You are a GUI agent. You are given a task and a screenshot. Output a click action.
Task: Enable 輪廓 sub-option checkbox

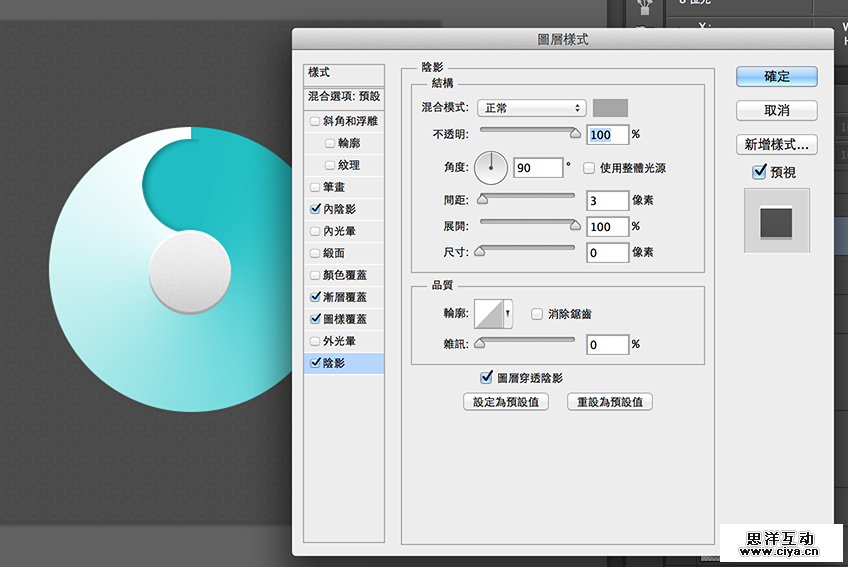coord(329,143)
